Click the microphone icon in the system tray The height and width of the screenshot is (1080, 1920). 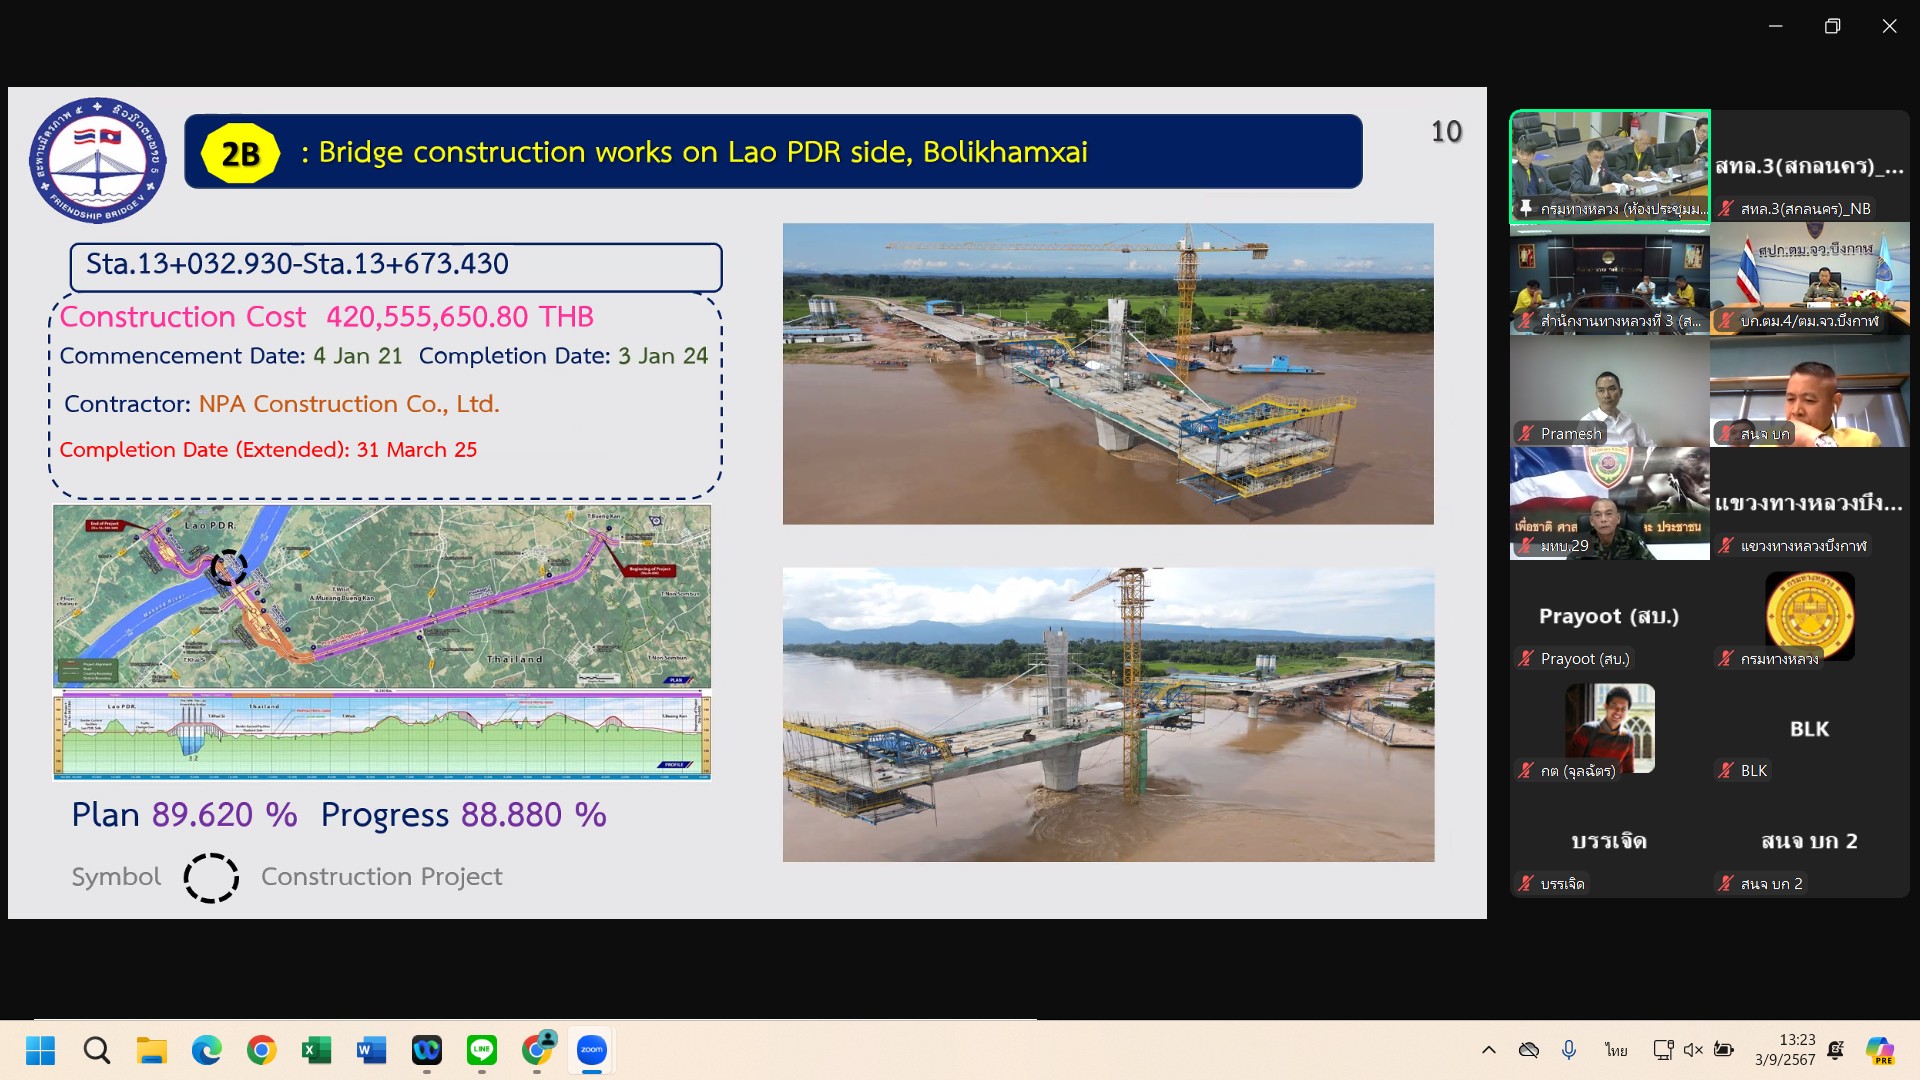point(1569,1050)
